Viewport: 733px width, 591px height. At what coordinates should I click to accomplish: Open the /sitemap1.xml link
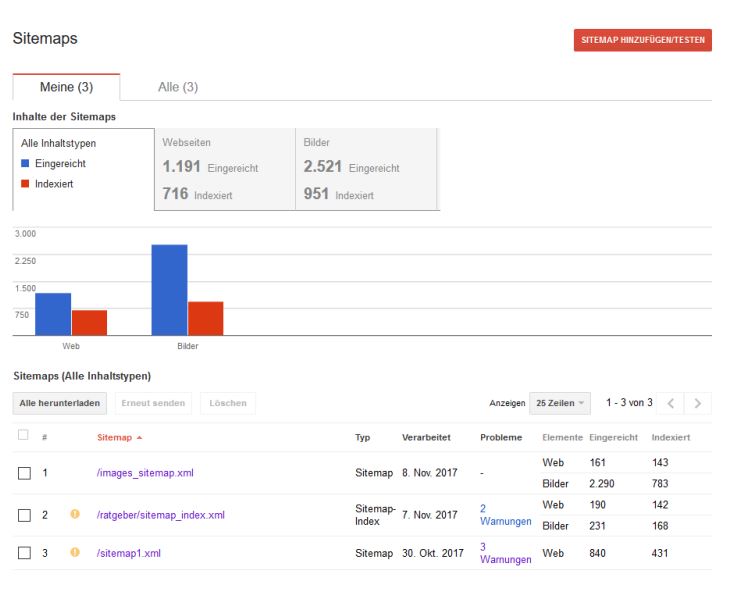tap(129, 553)
